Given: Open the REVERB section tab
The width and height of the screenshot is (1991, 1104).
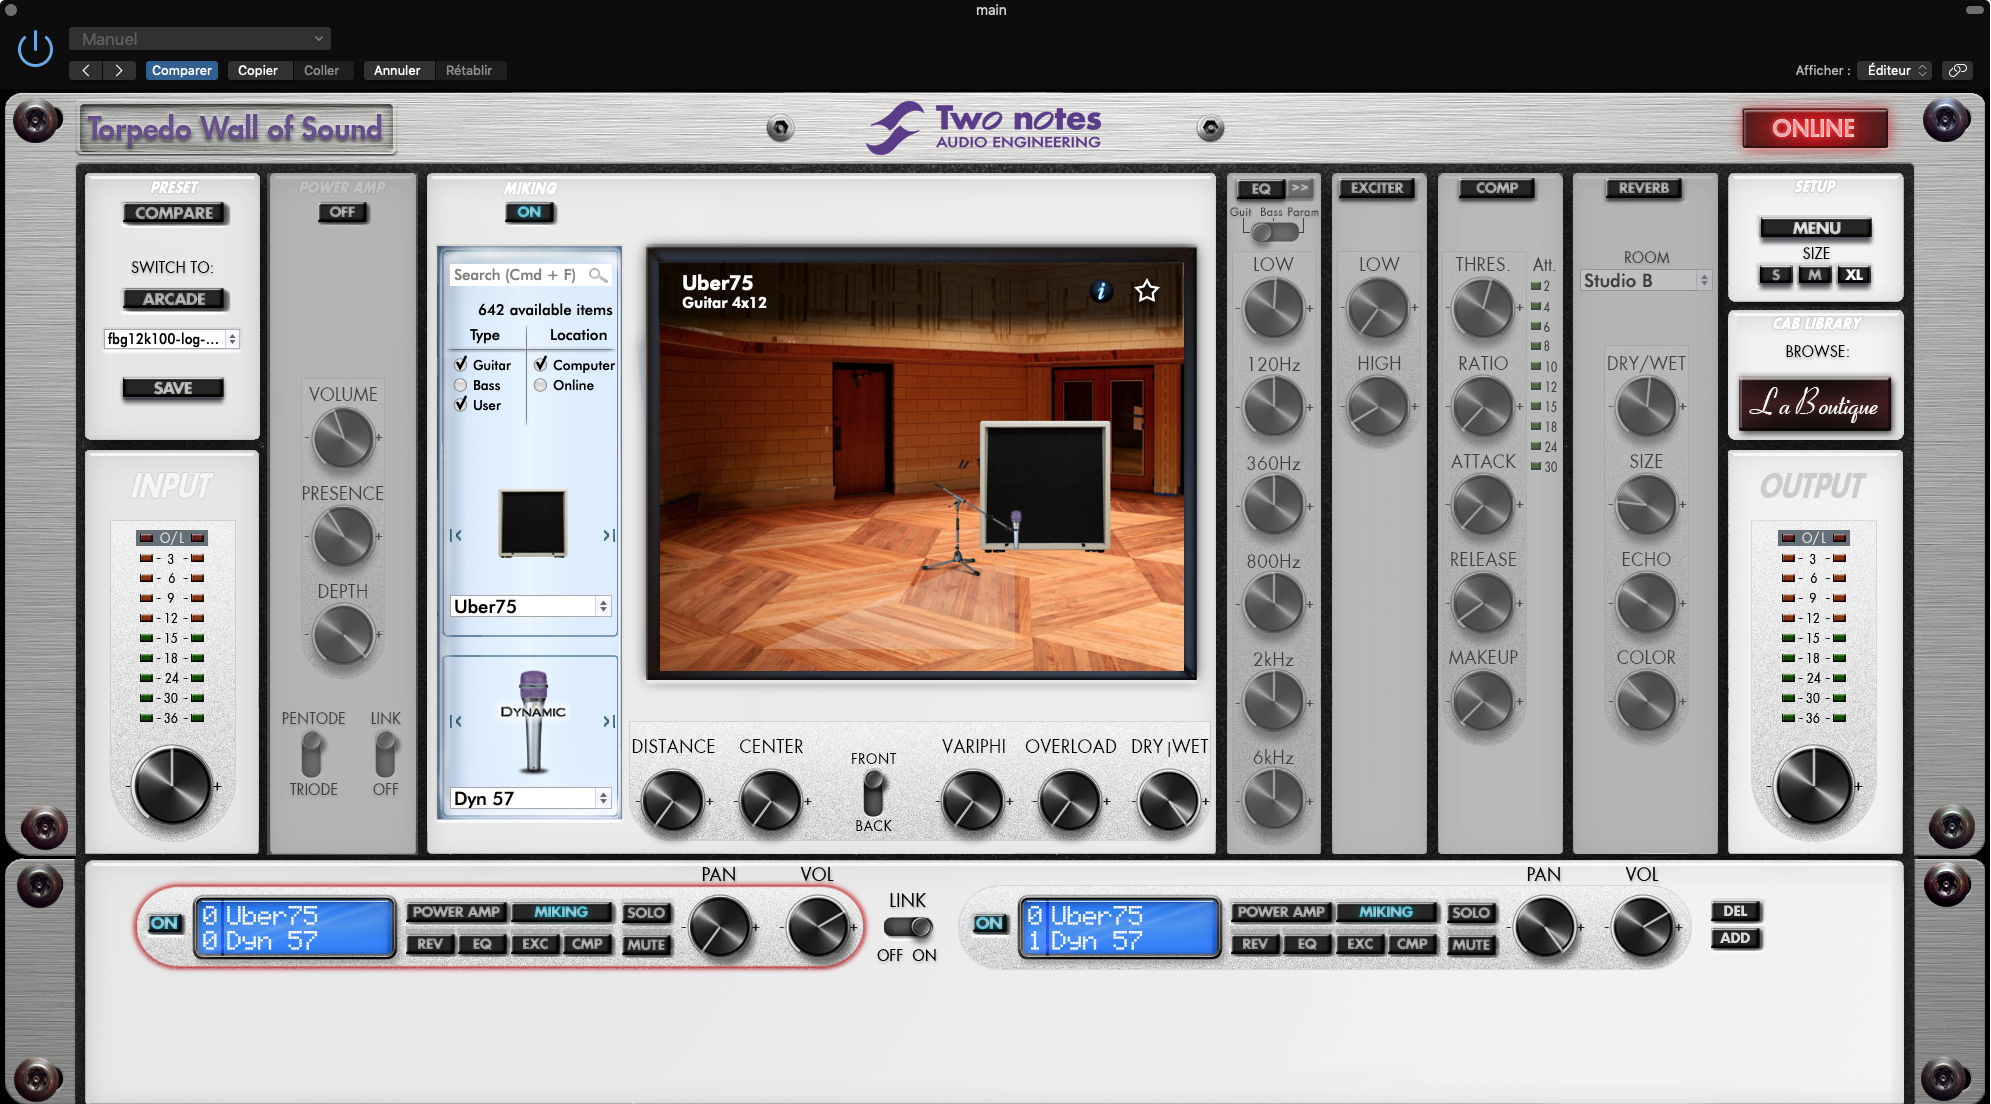Looking at the screenshot, I should click(x=1644, y=188).
